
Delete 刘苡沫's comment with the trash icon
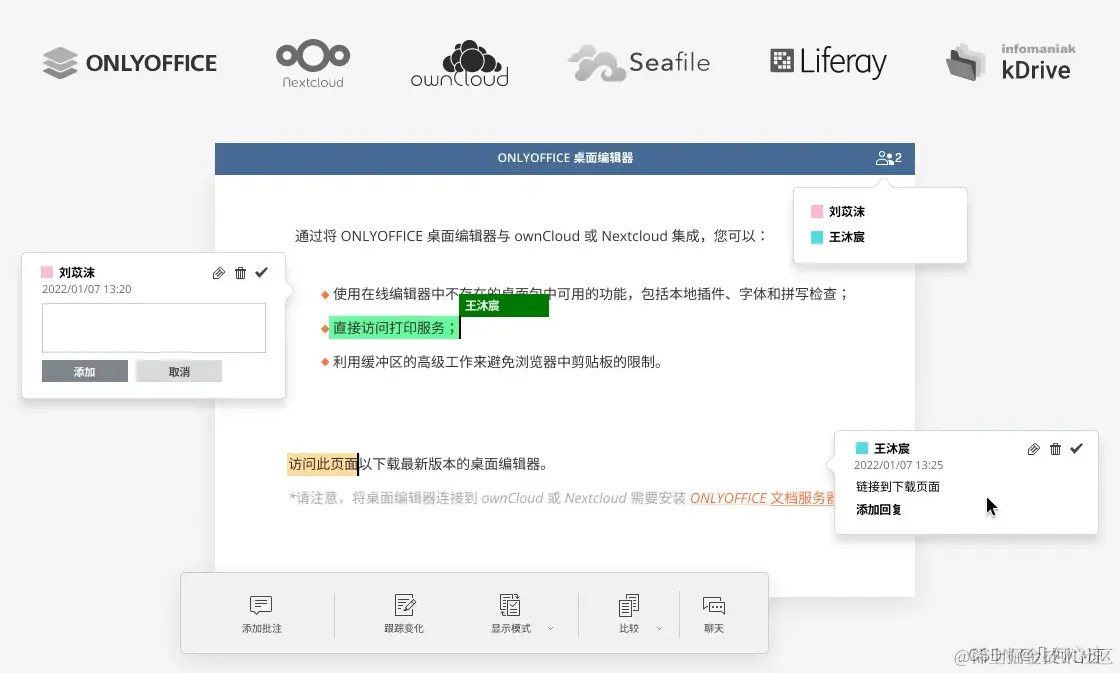click(241, 273)
